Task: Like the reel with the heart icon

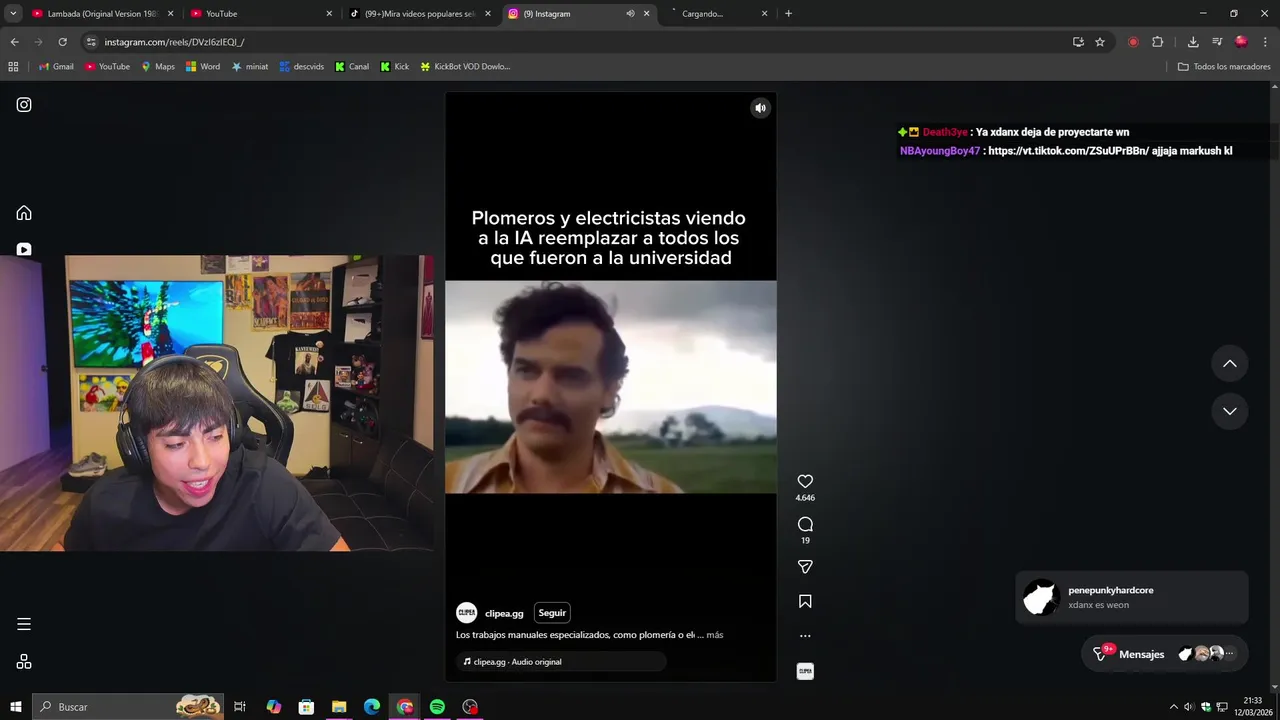Action: pos(805,481)
